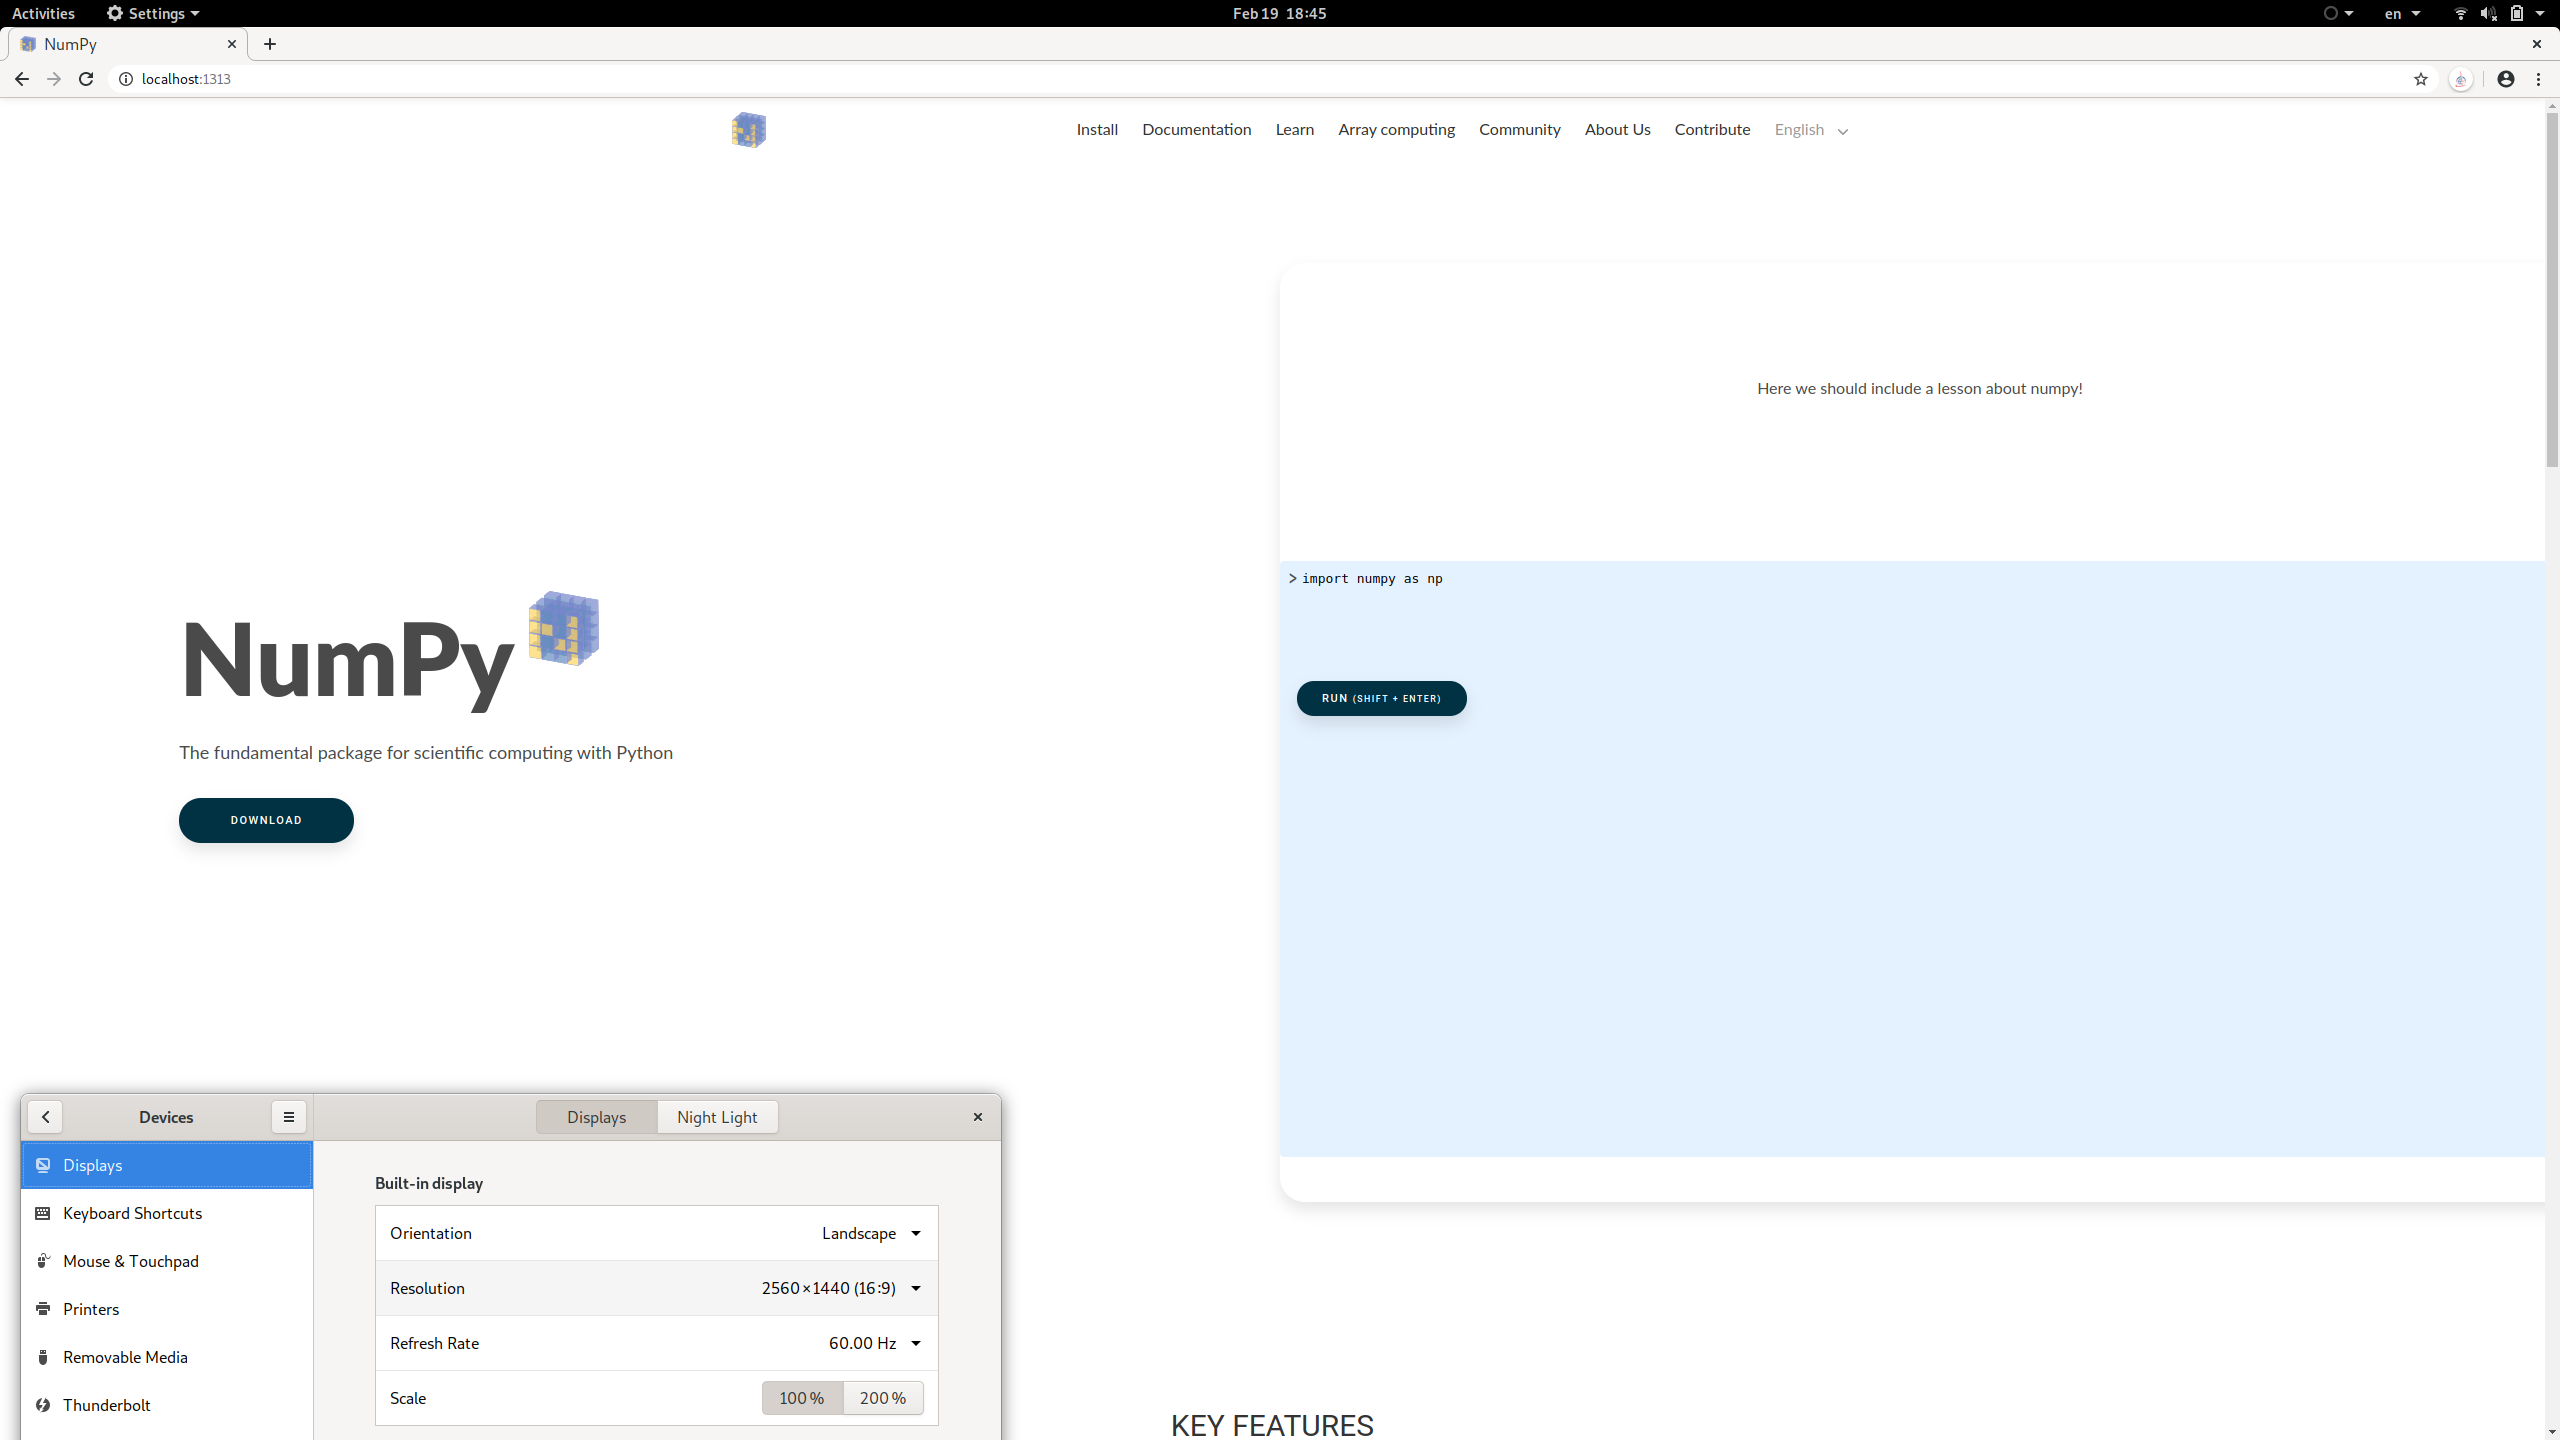This screenshot has width=2560, height=1440.
Task: Open Mouse & Touchpad settings
Action: tap(131, 1261)
